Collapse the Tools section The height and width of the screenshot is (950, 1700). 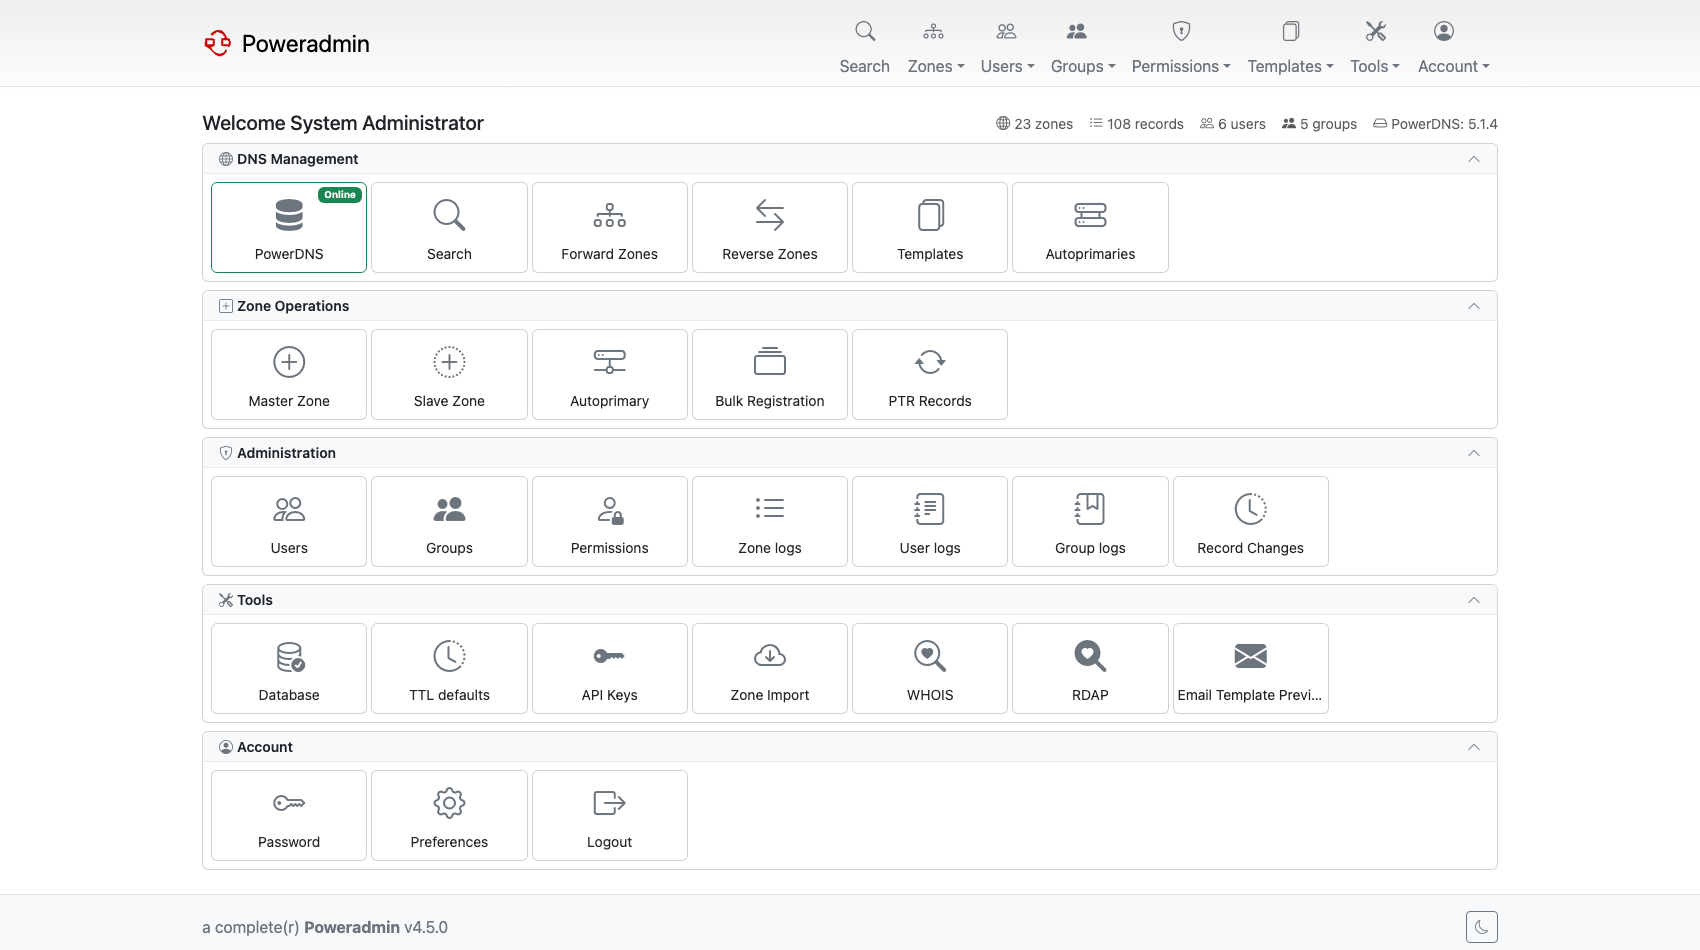coord(1473,600)
